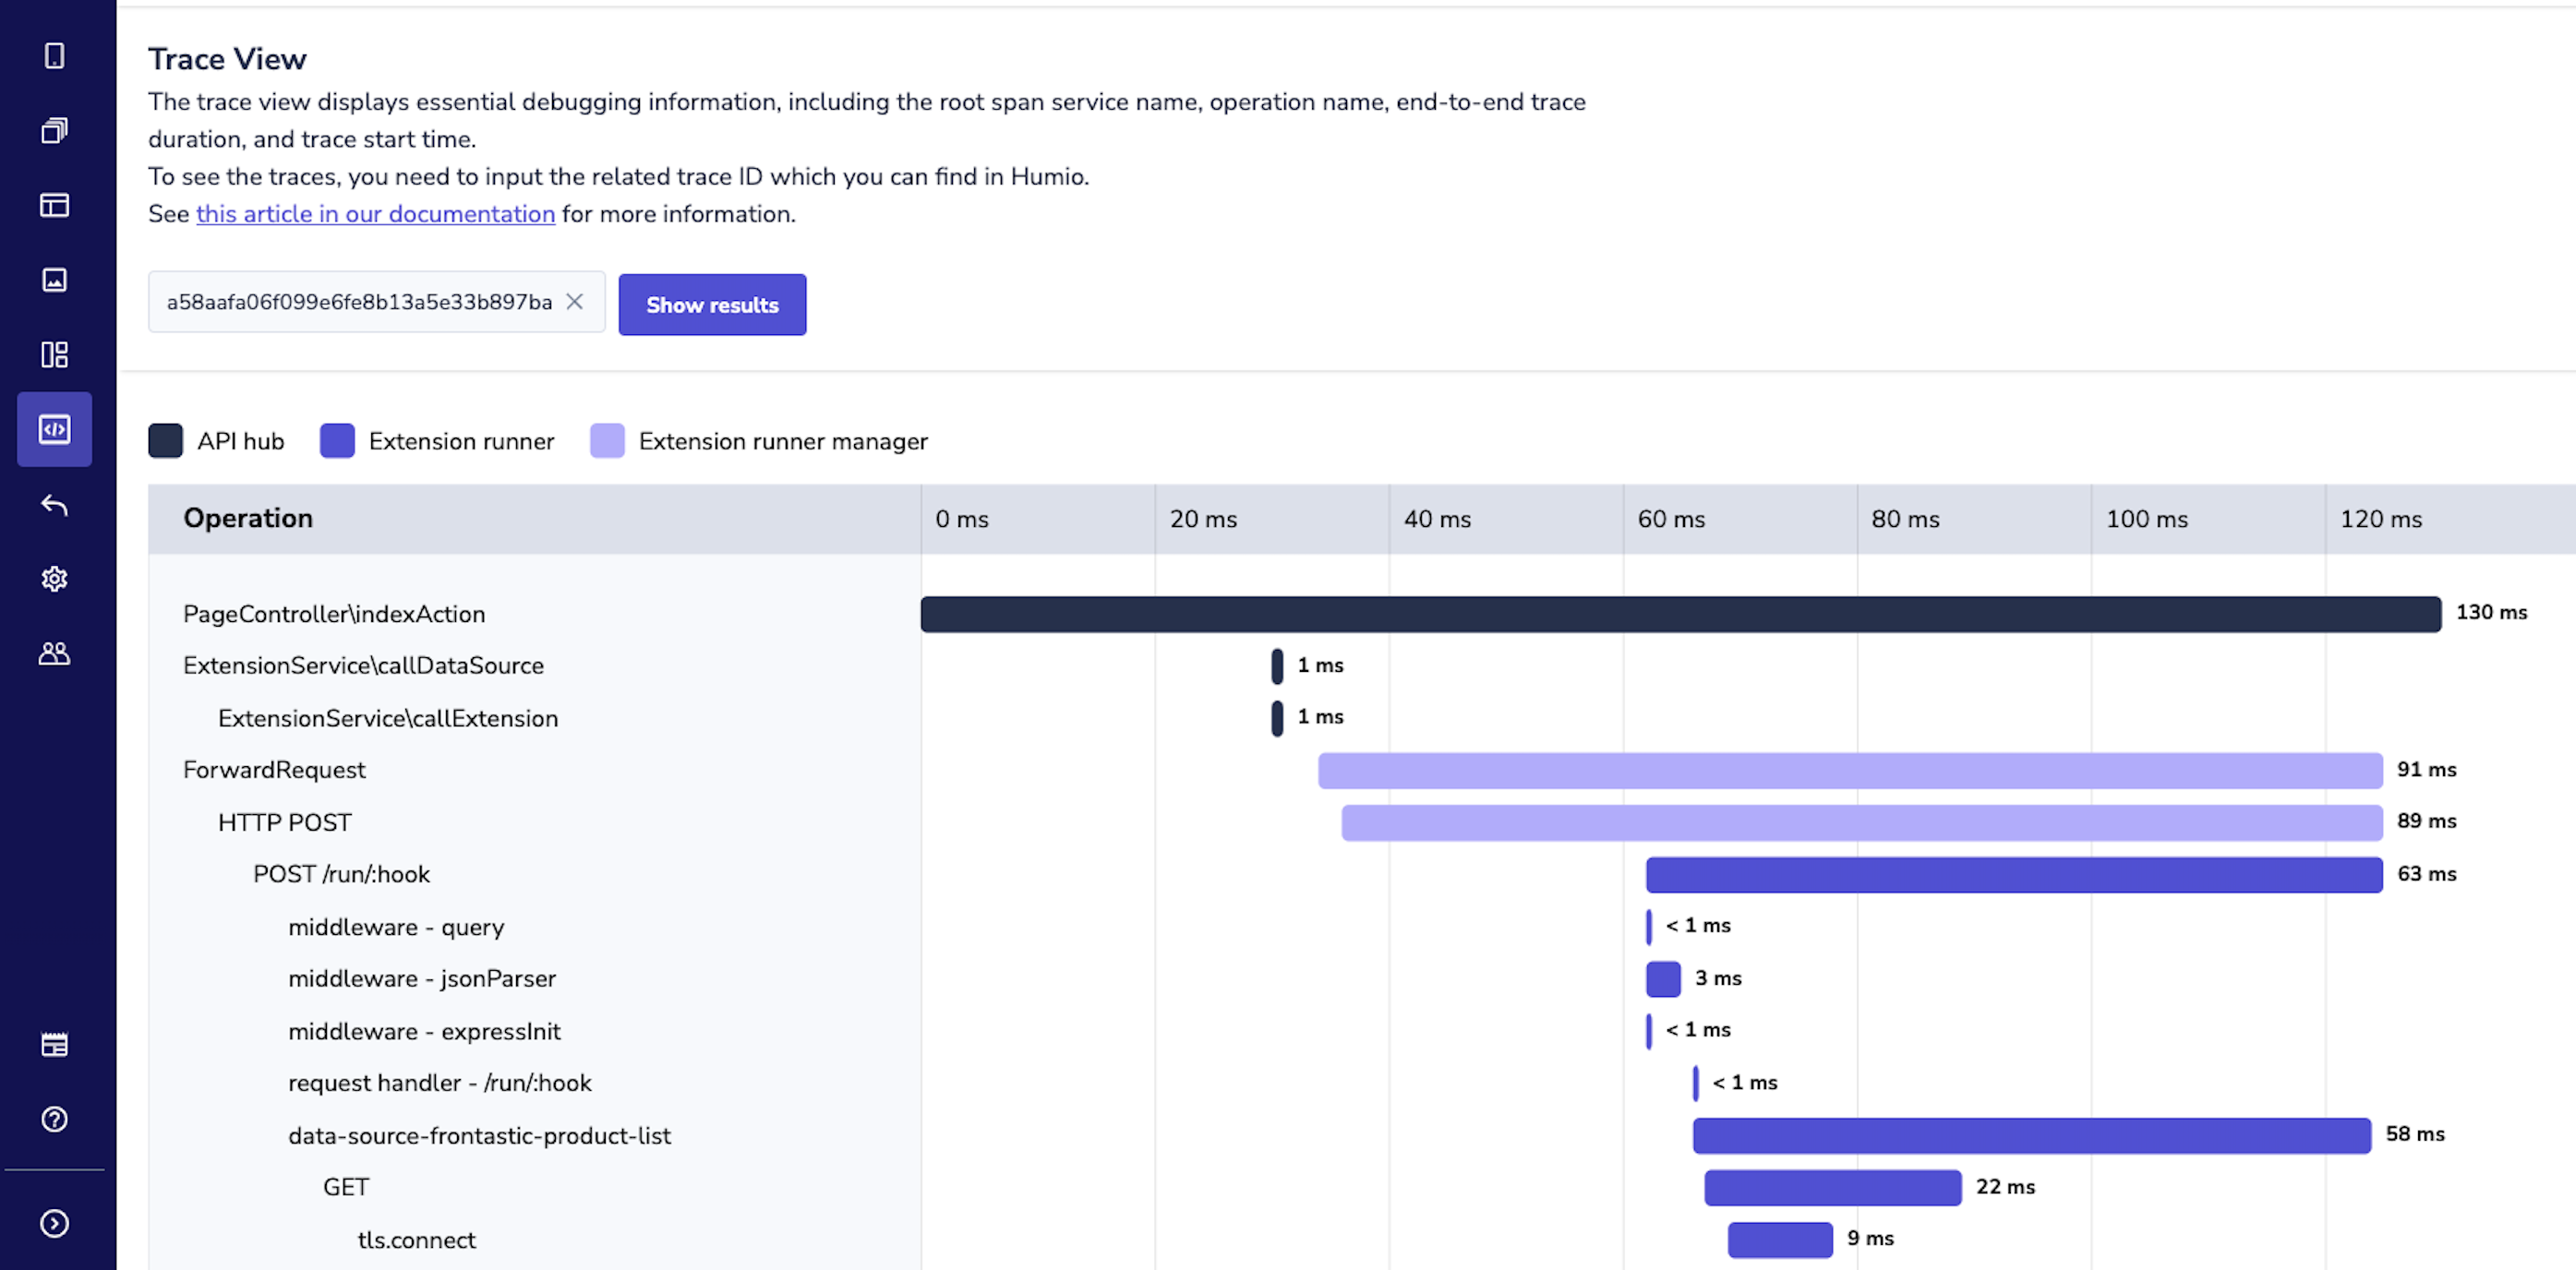Click the 130 ms PageController span bar

click(x=1680, y=614)
